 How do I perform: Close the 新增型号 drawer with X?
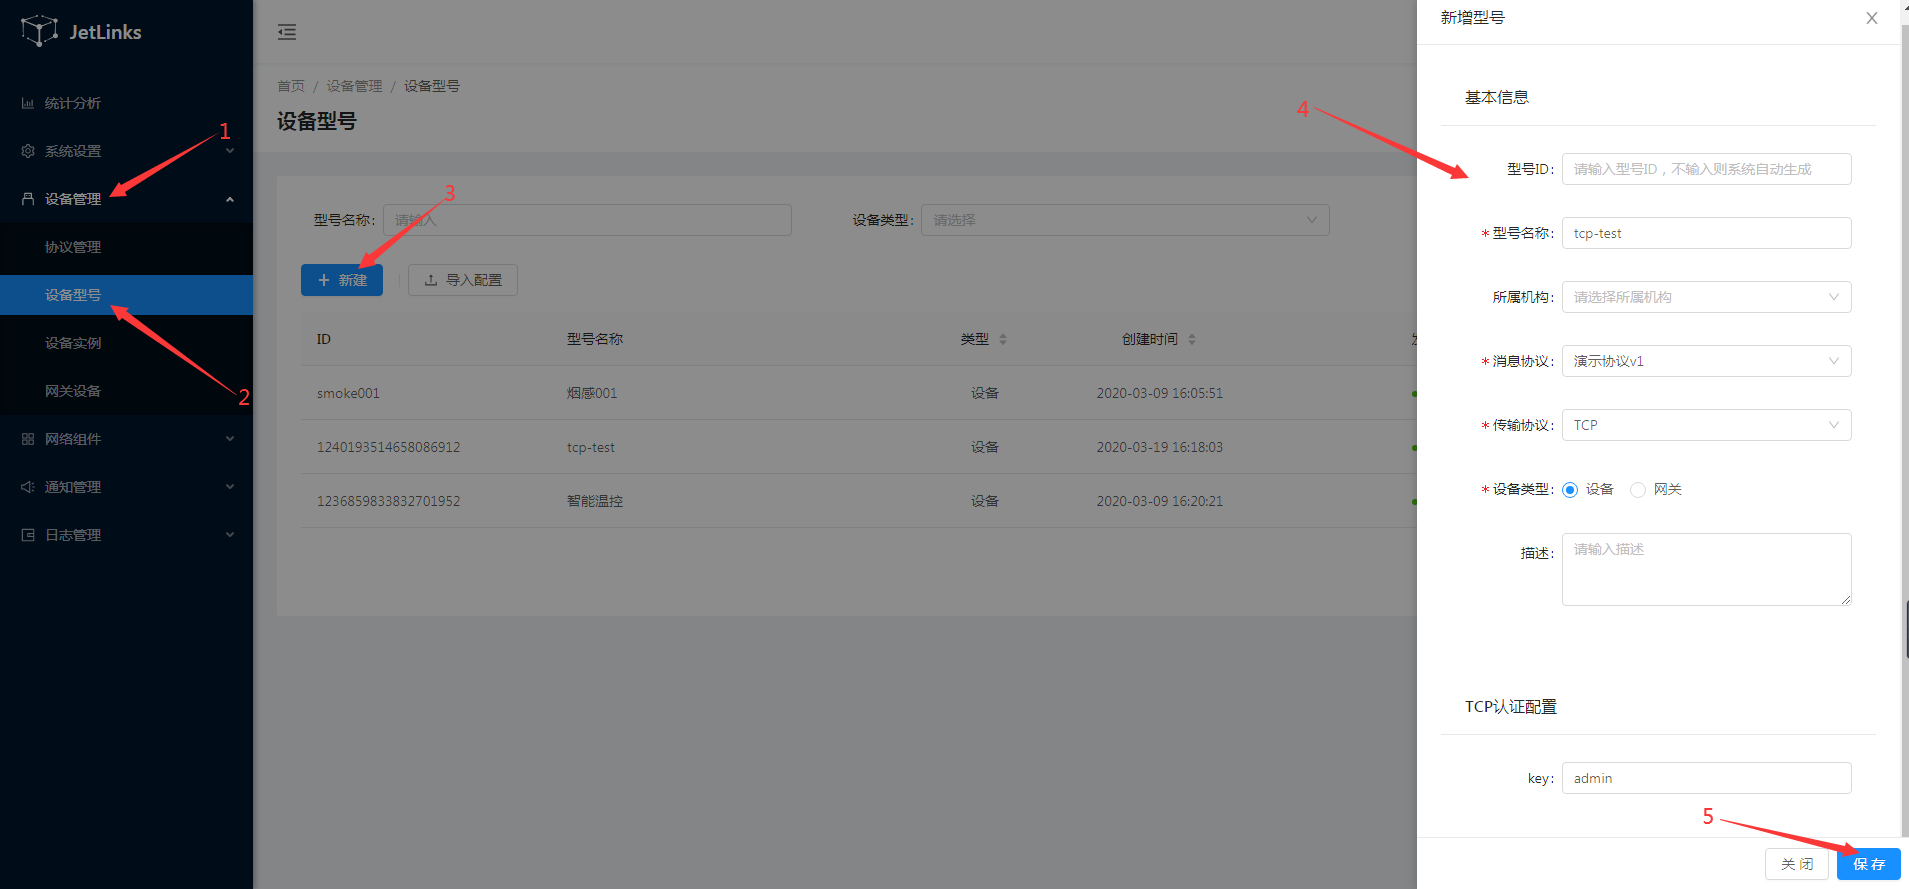point(1871,18)
